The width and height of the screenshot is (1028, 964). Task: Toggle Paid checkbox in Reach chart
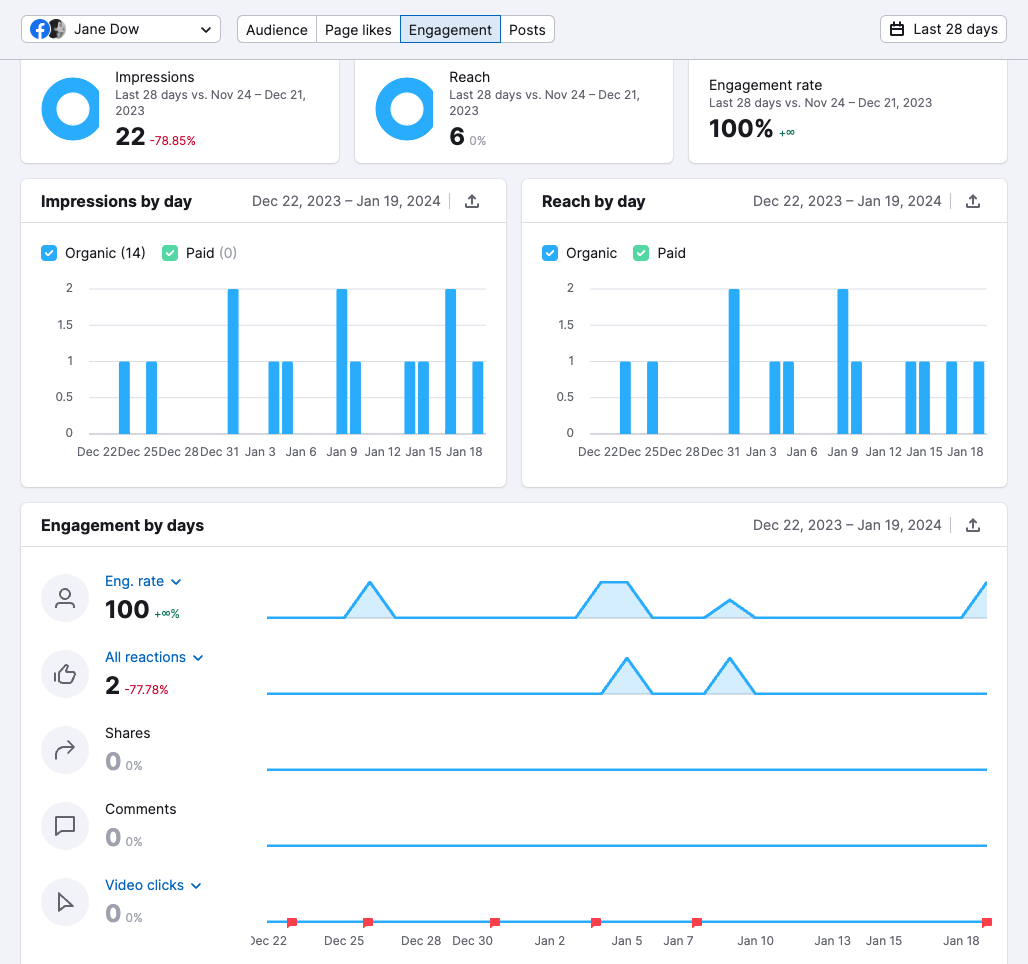[x=641, y=253]
